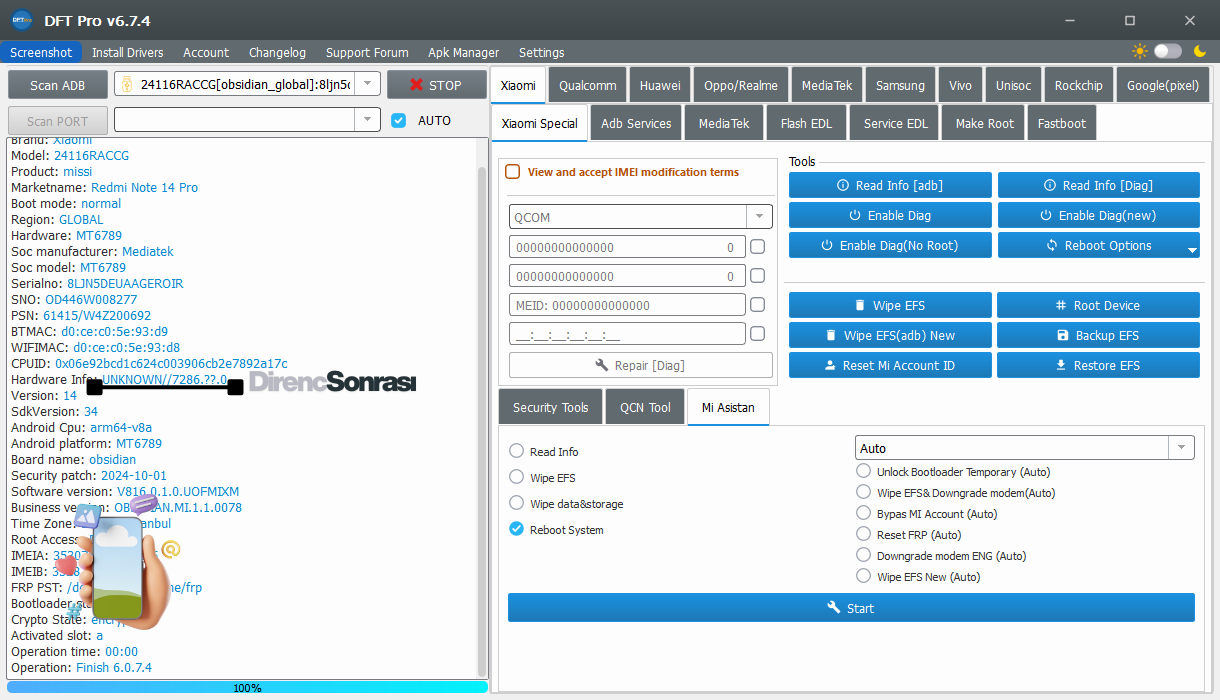Enable IMEI modification terms checkbox
Viewport: 1220px width, 700px height.
(x=513, y=172)
